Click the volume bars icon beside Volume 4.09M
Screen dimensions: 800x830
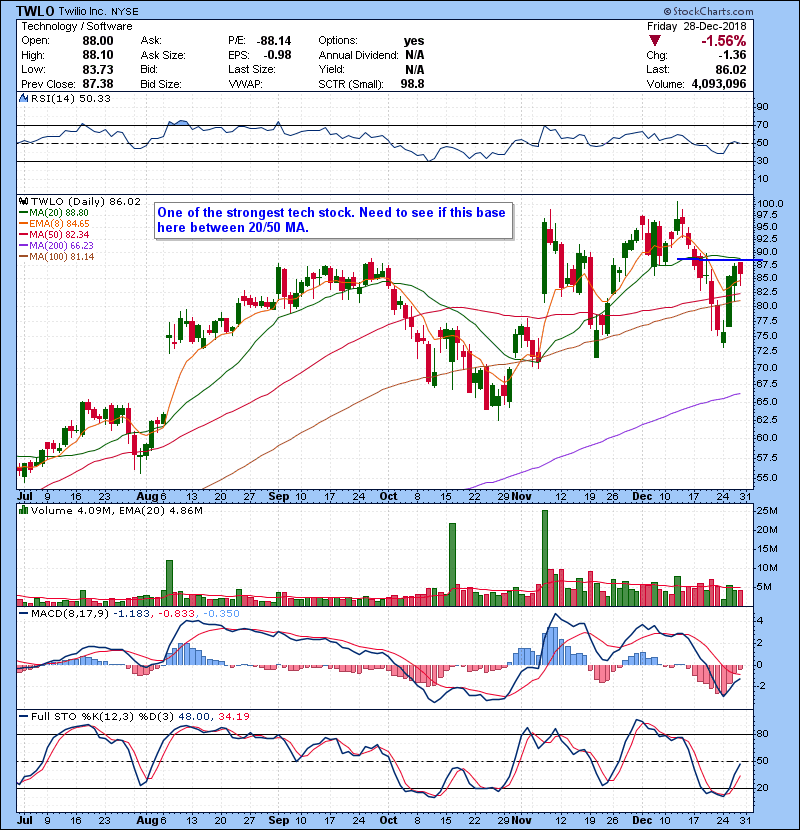click(24, 510)
